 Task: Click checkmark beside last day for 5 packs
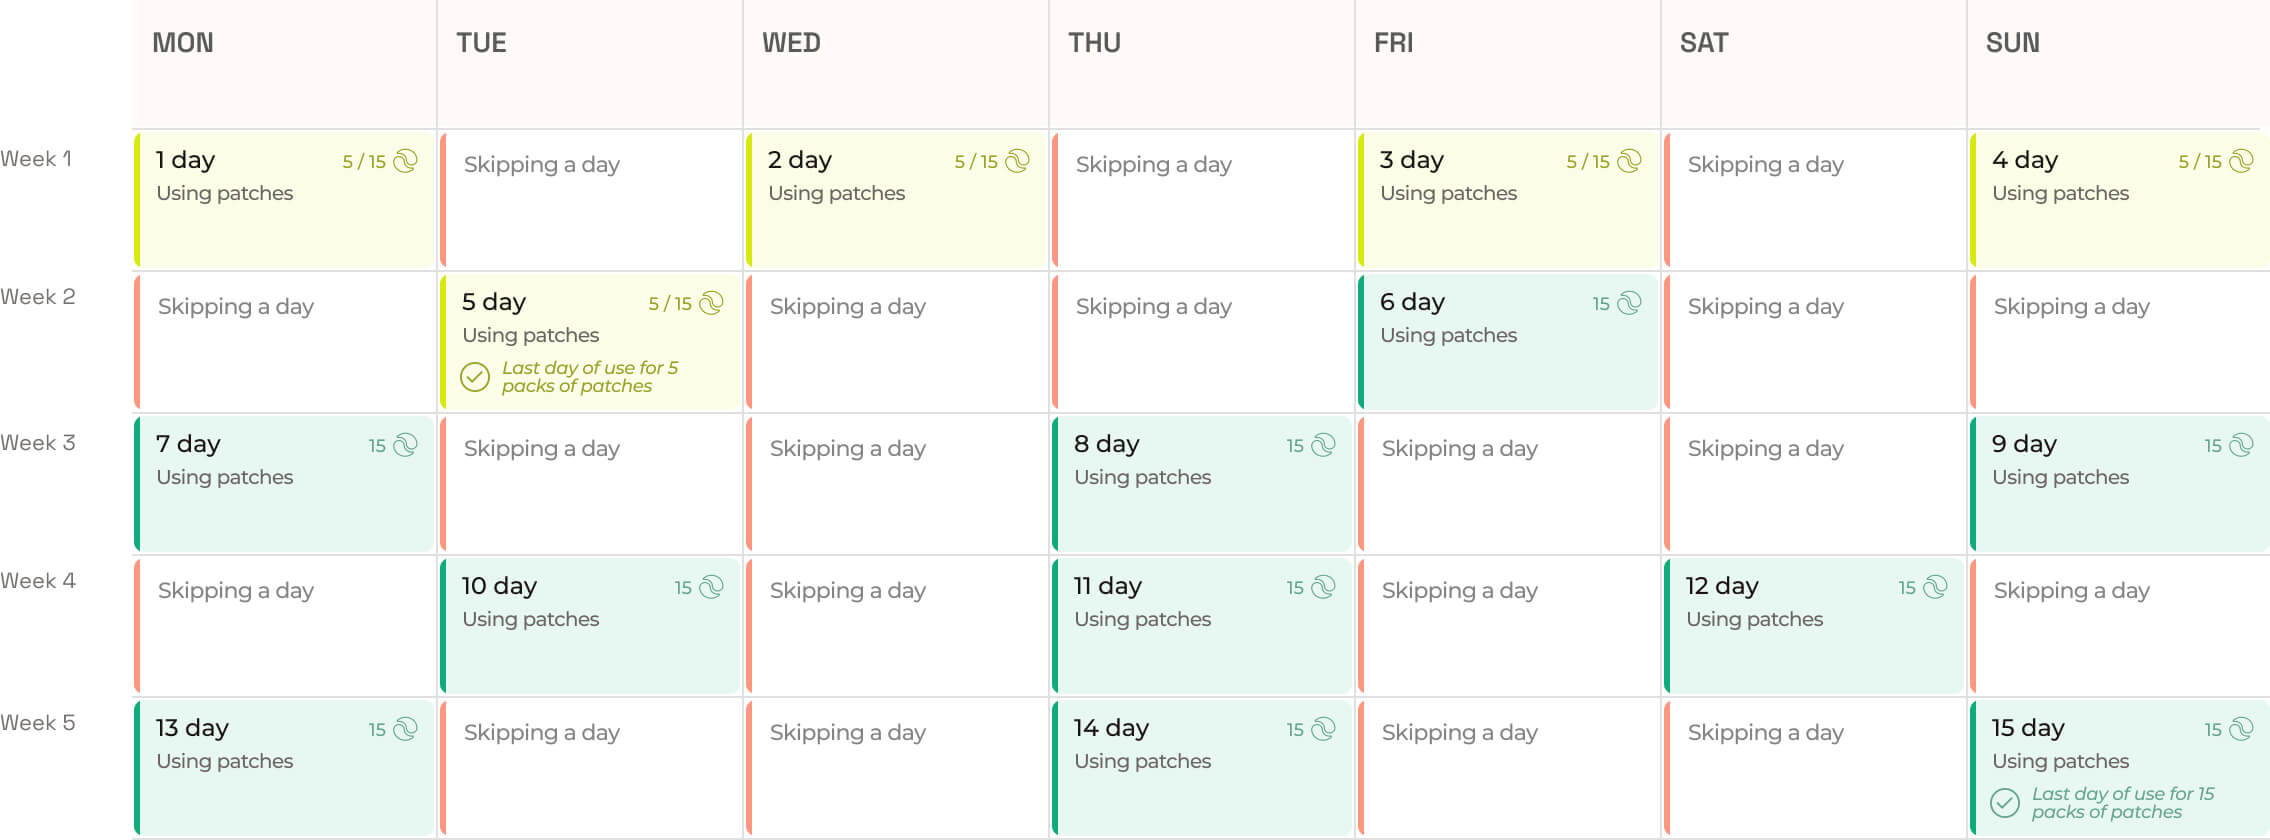click(x=475, y=377)
